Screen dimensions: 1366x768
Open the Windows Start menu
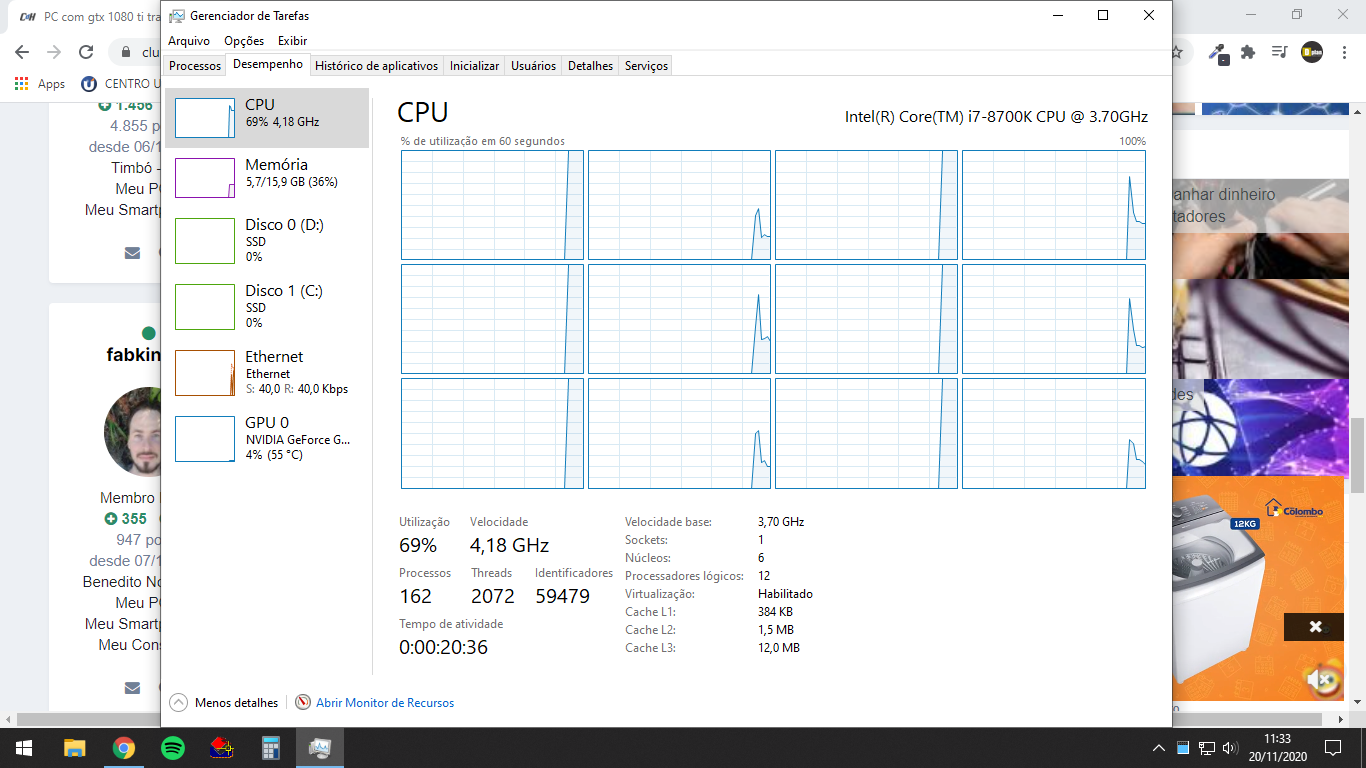click(x=24, y=748)
